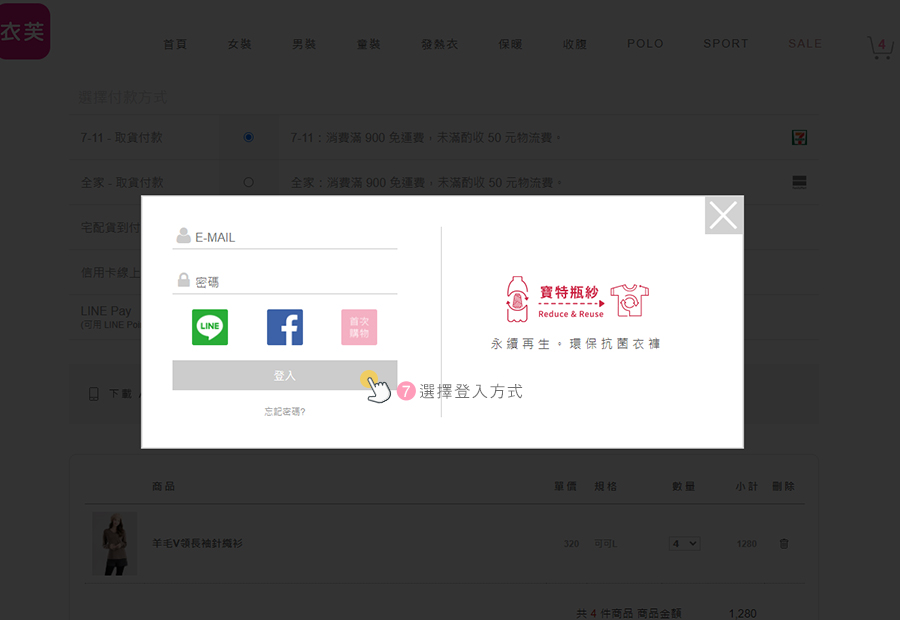Click the sweater product thumbnail
Viewport: 900px width, 620px height.
click(115, 543)
